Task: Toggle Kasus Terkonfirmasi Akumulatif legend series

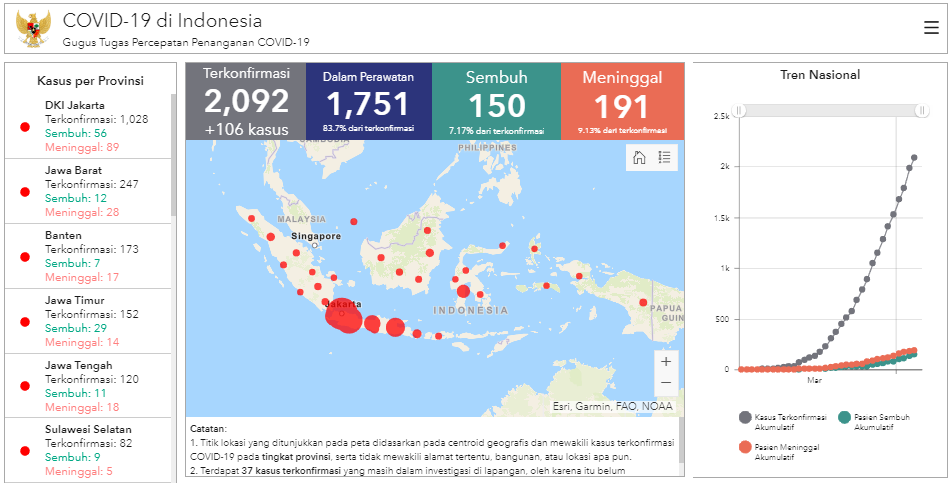Action: pos(783,421)
